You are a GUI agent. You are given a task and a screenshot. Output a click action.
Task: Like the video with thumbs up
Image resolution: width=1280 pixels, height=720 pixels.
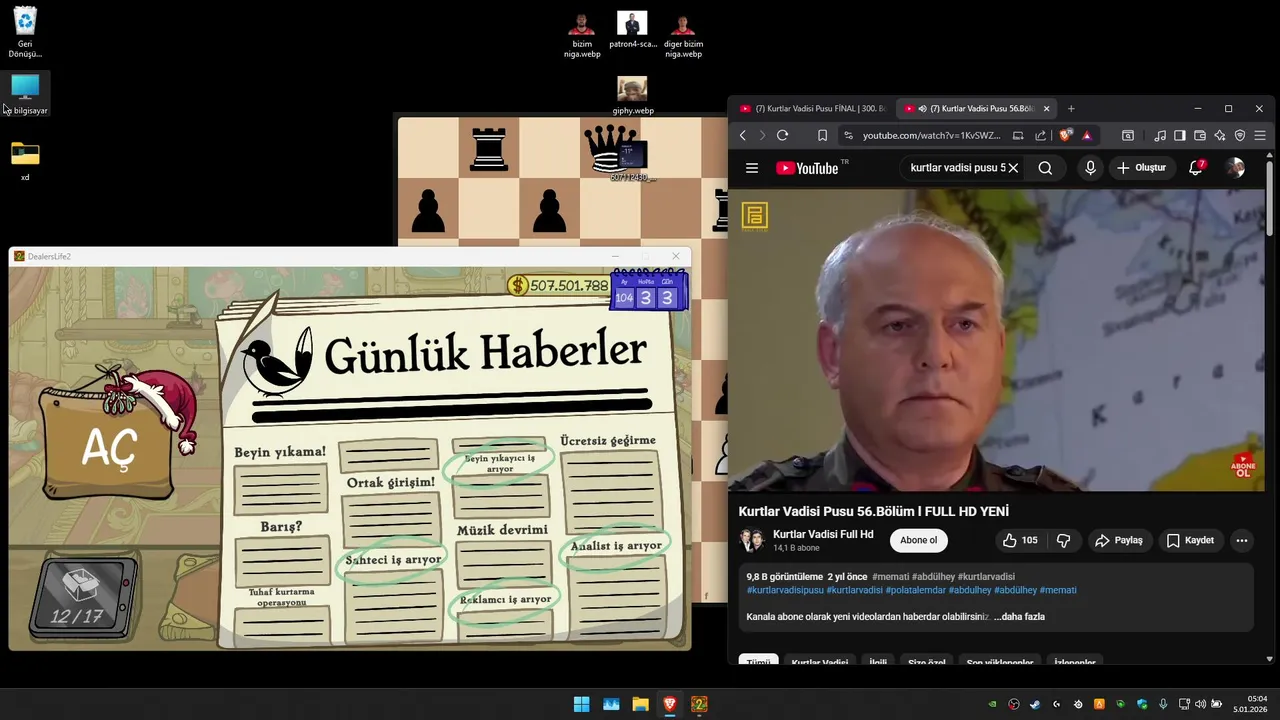click(x=1020, y=540)
